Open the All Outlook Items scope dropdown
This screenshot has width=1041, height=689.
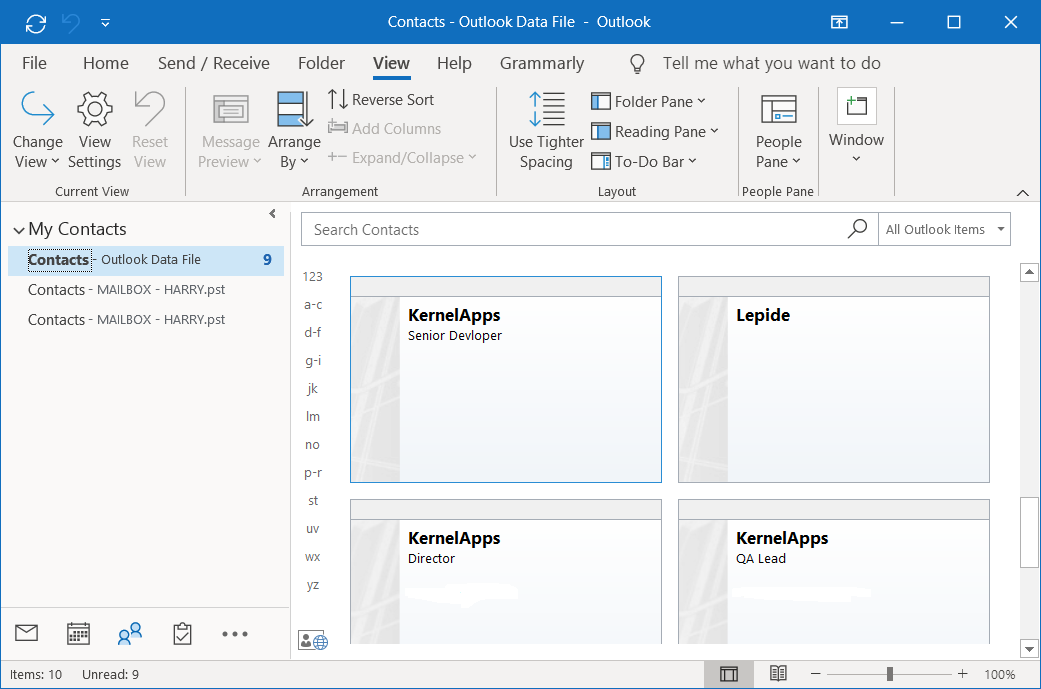[x=944, y=230]
